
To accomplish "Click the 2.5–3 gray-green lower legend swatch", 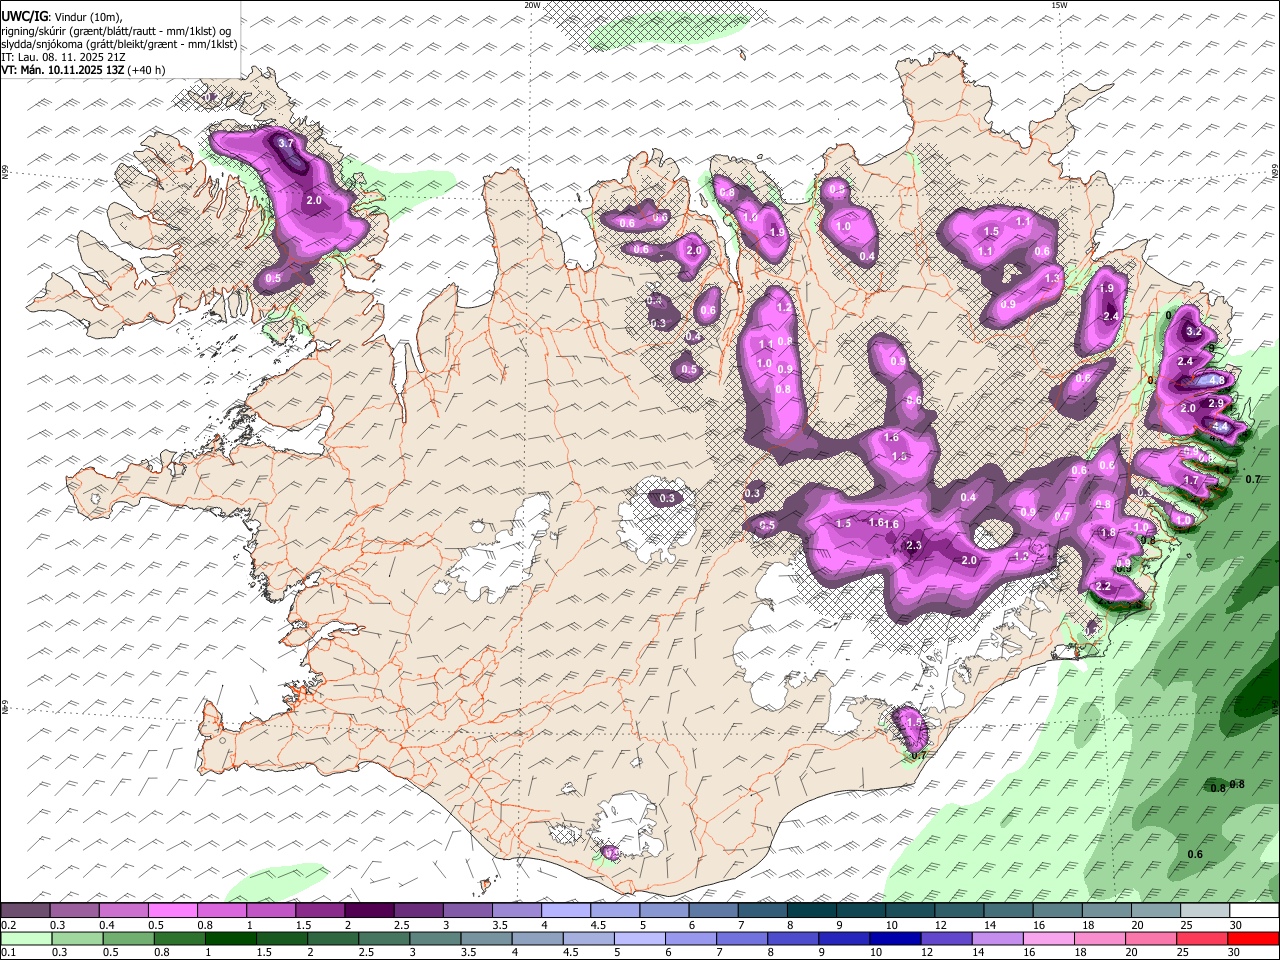I will pos(383,939).
